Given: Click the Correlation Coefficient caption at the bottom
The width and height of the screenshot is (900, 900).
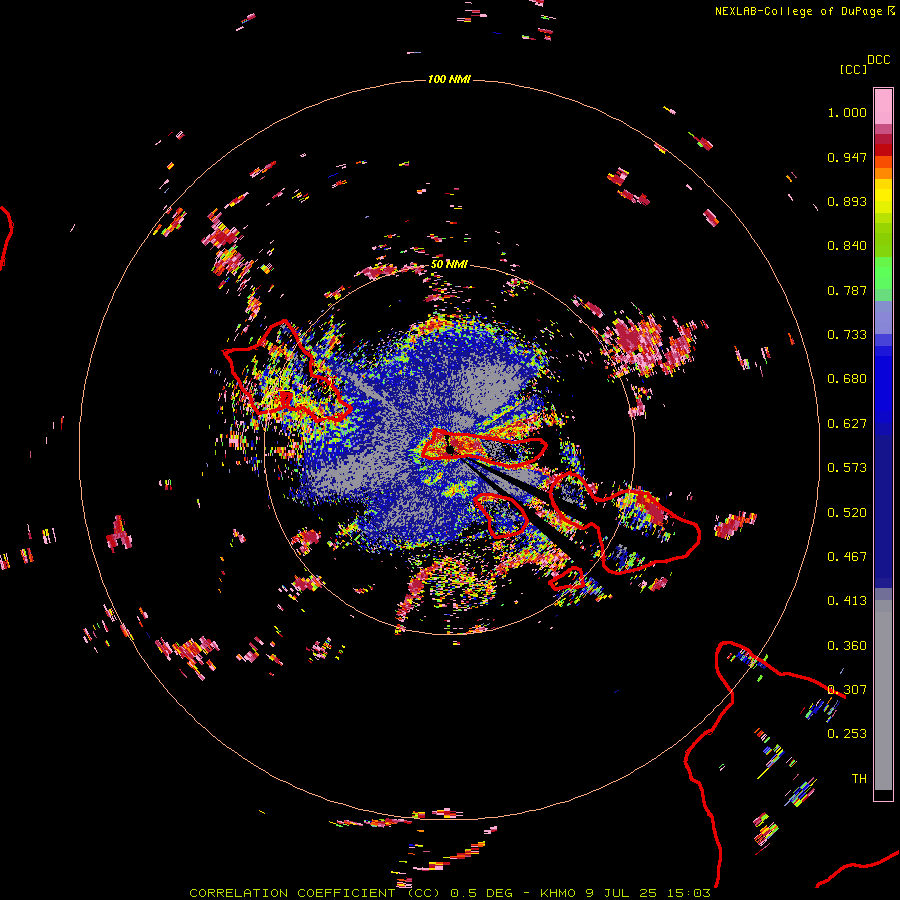Looking at the screenshot, I should [x=449, y=893].
